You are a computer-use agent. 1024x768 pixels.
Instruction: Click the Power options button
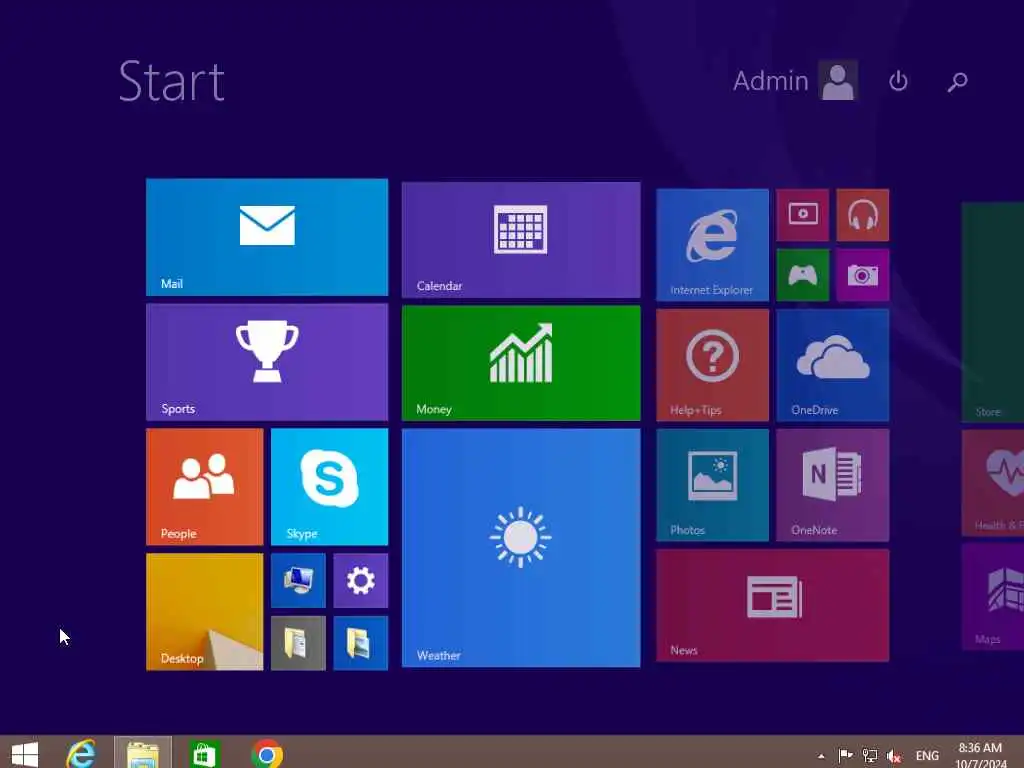point(898,81)
